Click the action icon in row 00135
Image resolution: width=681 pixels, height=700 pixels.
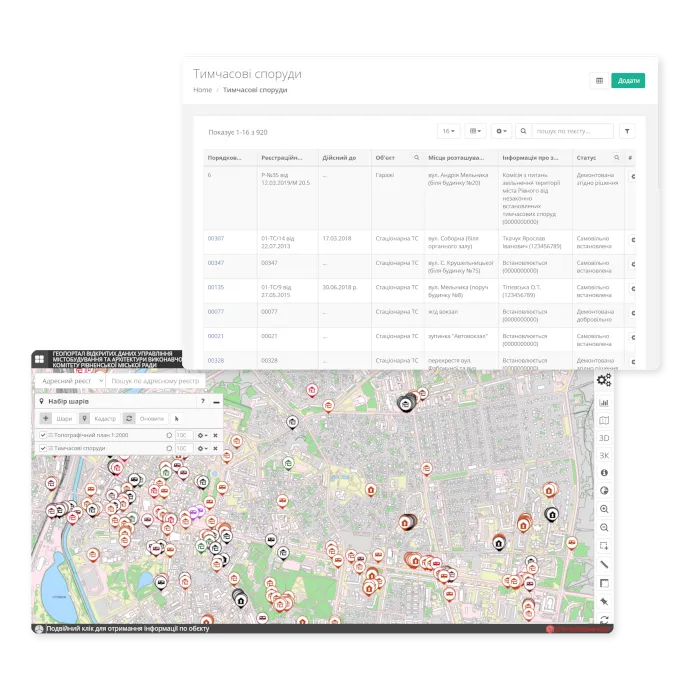tap(632, 289)
